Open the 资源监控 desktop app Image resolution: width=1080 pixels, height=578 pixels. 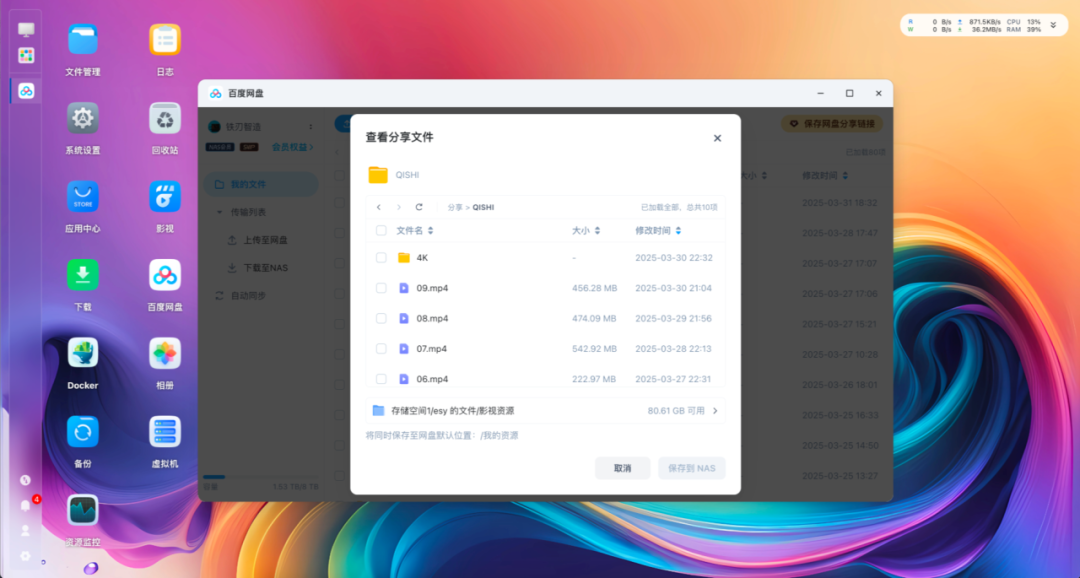pyautogui.click(x=83, y=510)
